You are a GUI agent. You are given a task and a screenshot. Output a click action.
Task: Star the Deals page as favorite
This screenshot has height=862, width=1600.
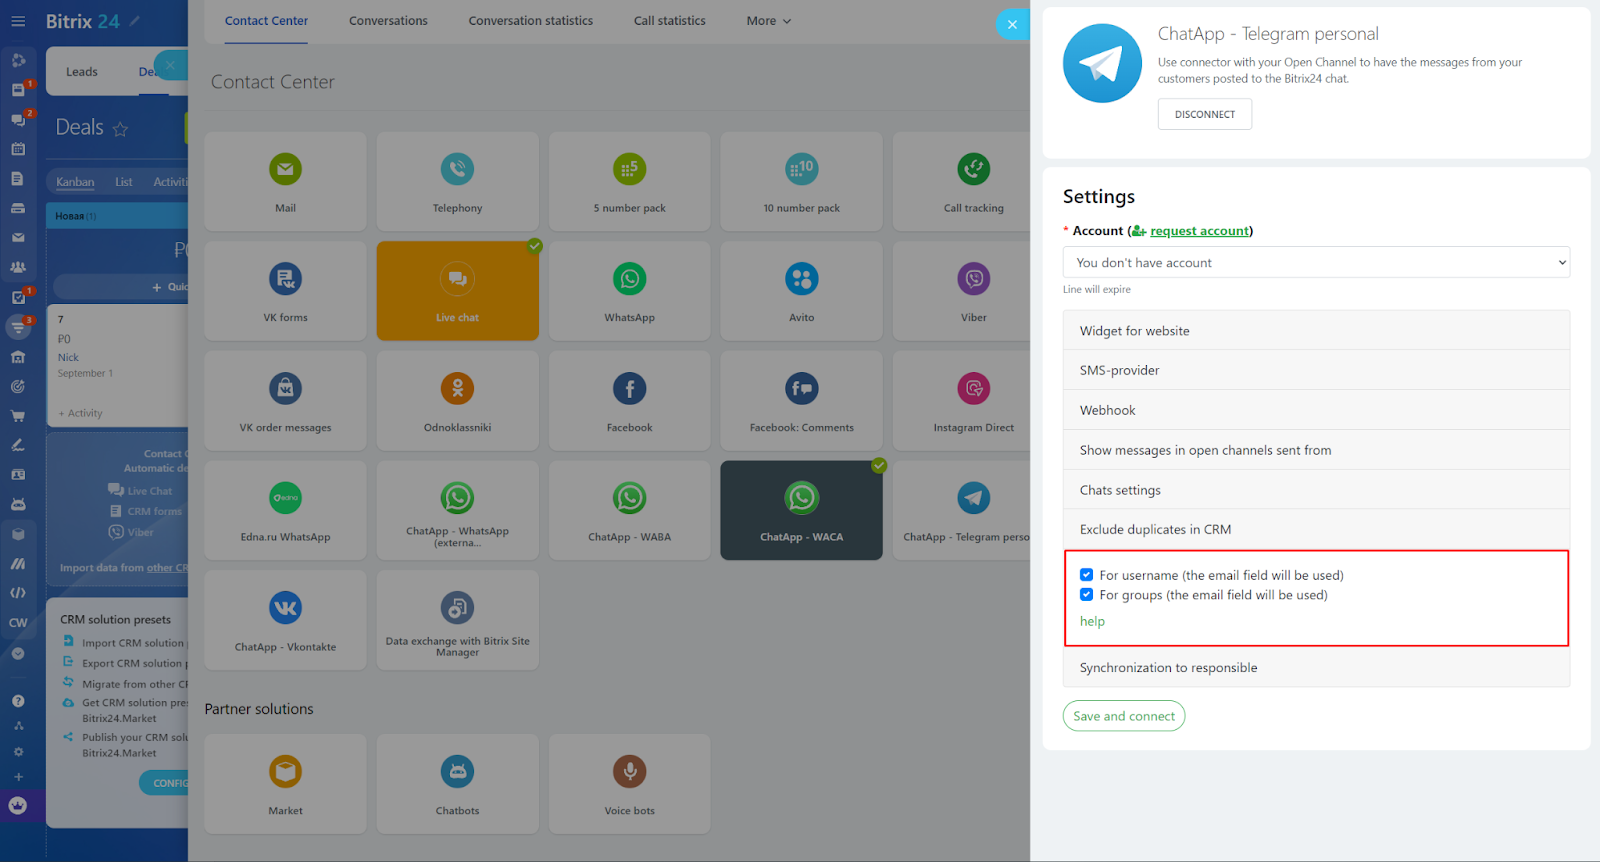[120, 129]
